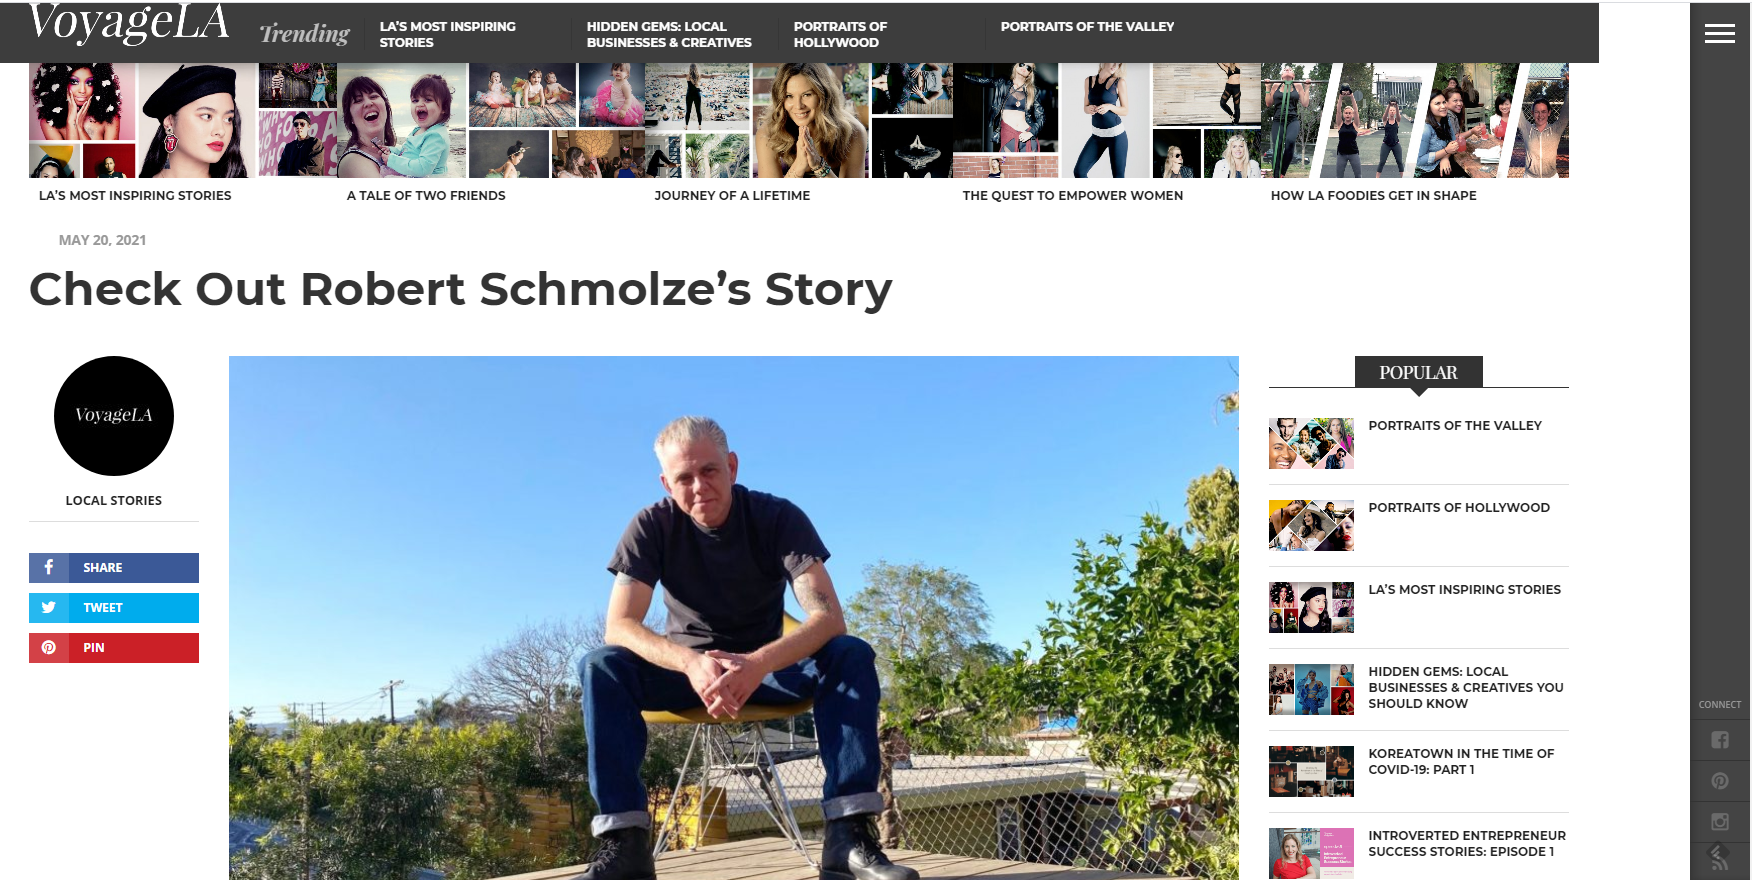Open the hamburger menu icon
1752x880 pixels.
tap(1719, 34)
